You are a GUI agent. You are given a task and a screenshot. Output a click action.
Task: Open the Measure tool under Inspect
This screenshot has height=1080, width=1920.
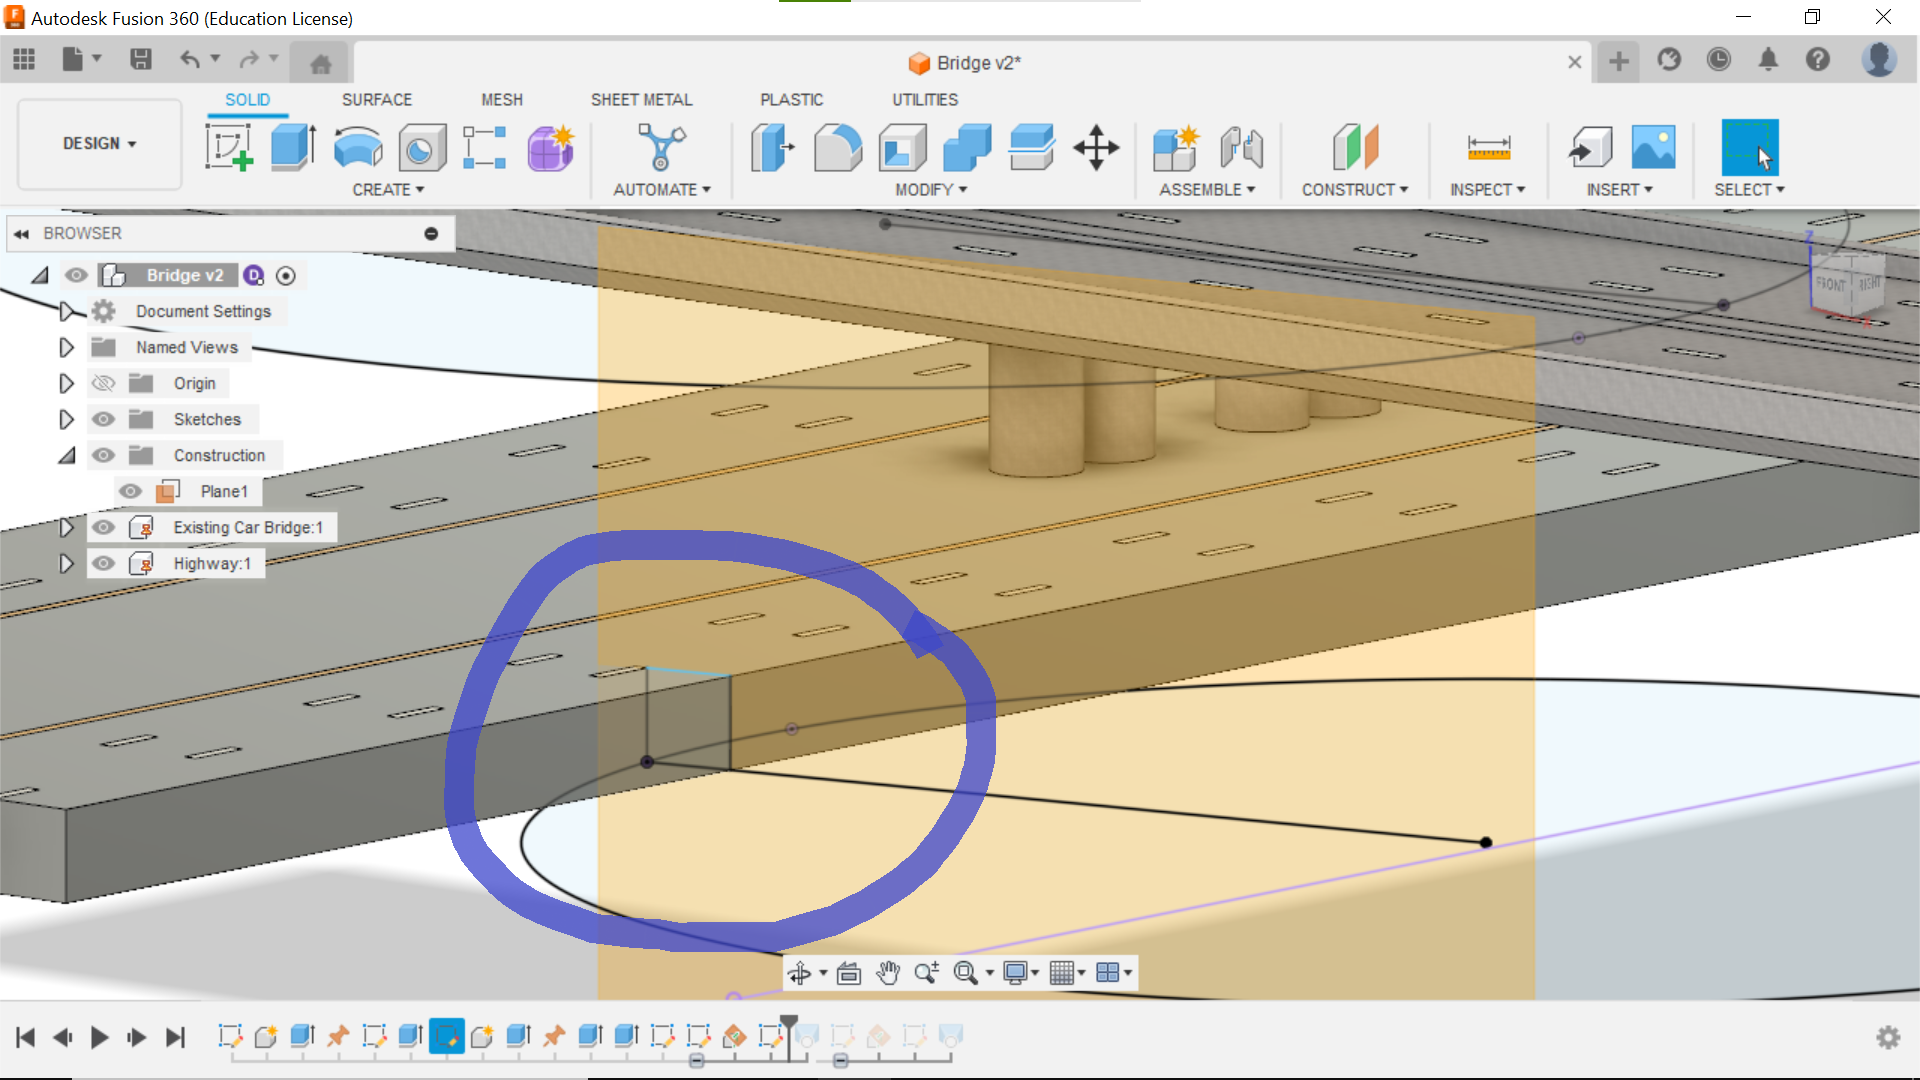(1488, 148)
